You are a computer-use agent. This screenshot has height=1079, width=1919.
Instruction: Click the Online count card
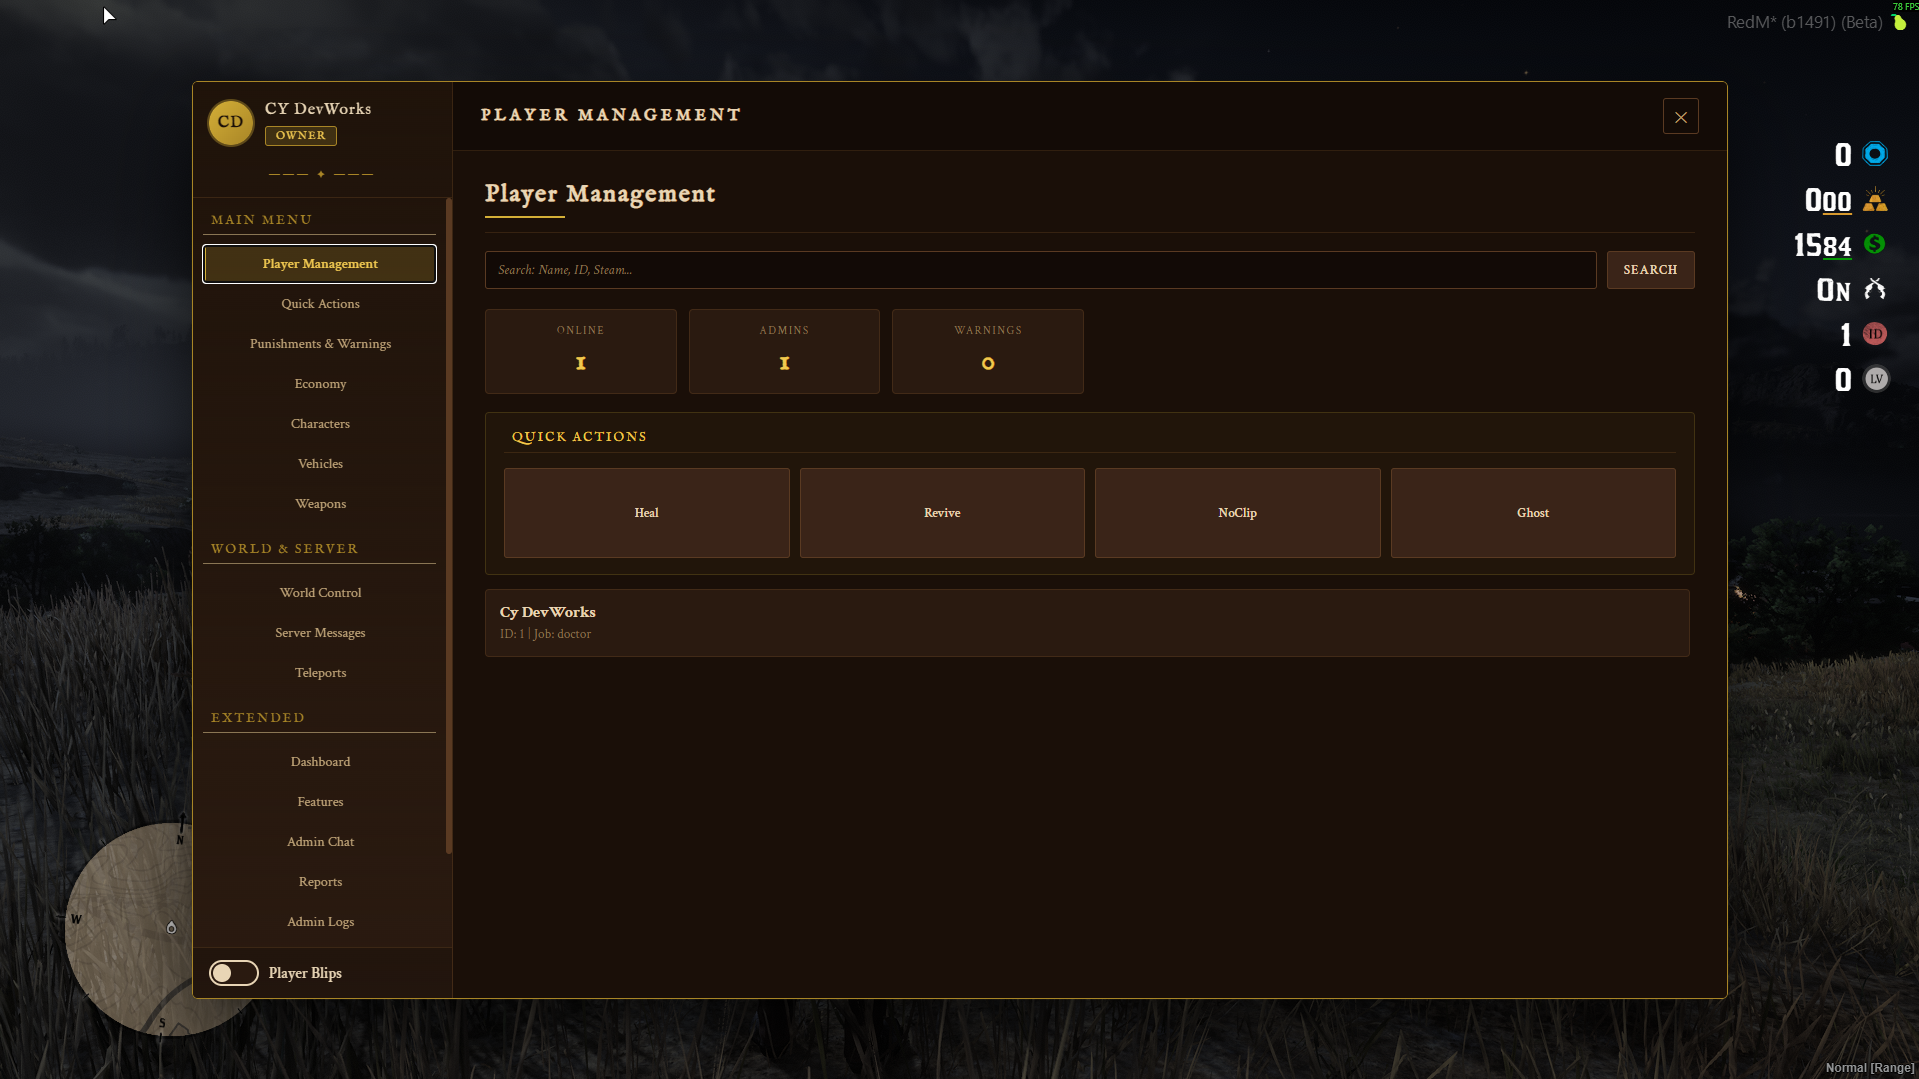(580, 351)
